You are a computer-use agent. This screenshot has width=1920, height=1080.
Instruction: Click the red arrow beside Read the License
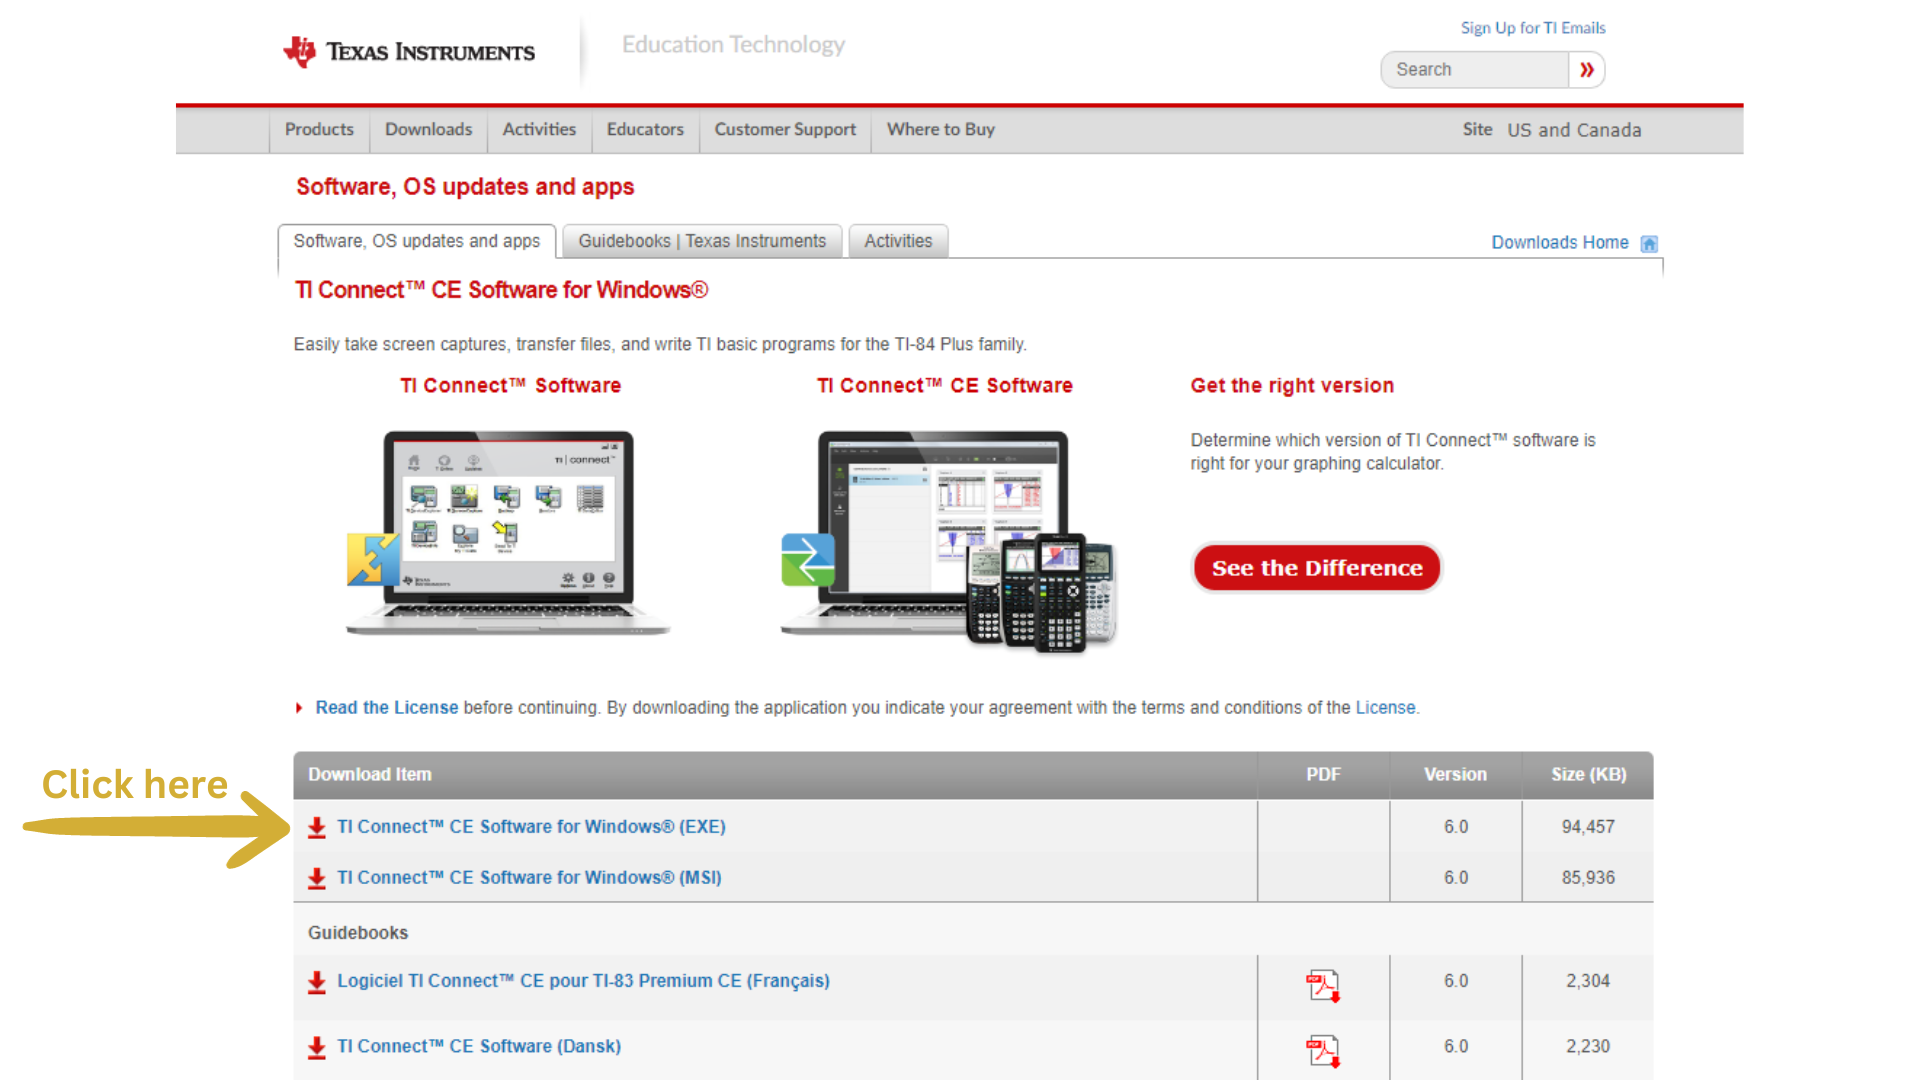coord(299,707)
